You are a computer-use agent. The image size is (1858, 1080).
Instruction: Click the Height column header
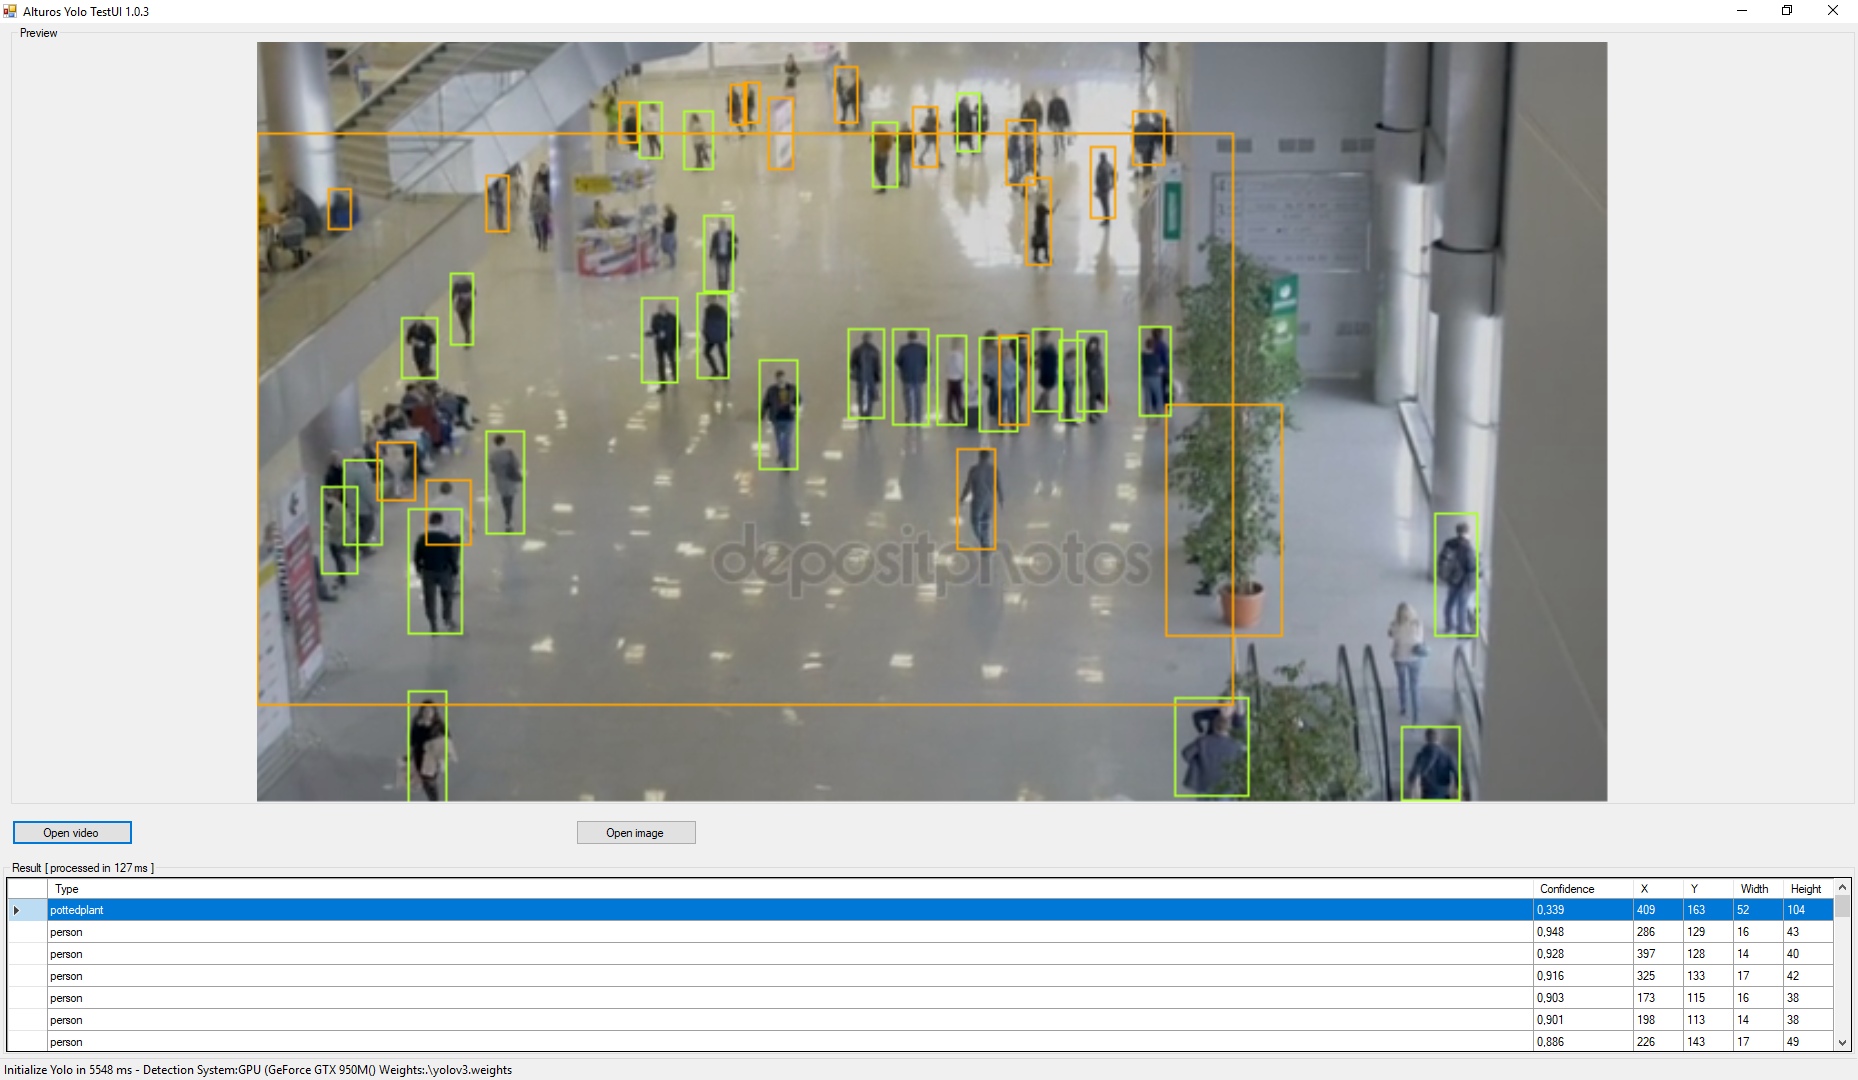tap(1808, 889)
